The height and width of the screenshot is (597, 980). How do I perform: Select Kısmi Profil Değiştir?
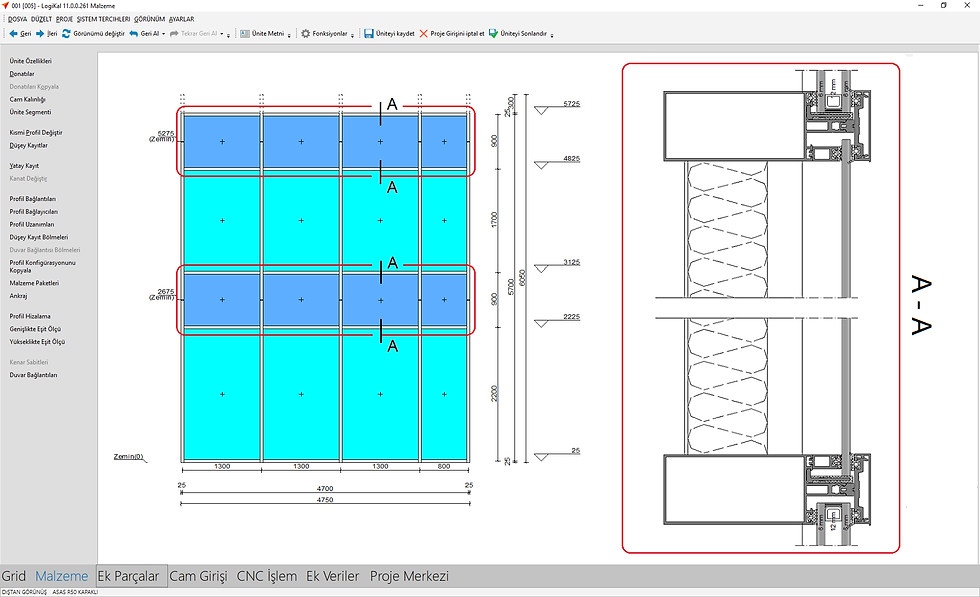tap(36, 133)
